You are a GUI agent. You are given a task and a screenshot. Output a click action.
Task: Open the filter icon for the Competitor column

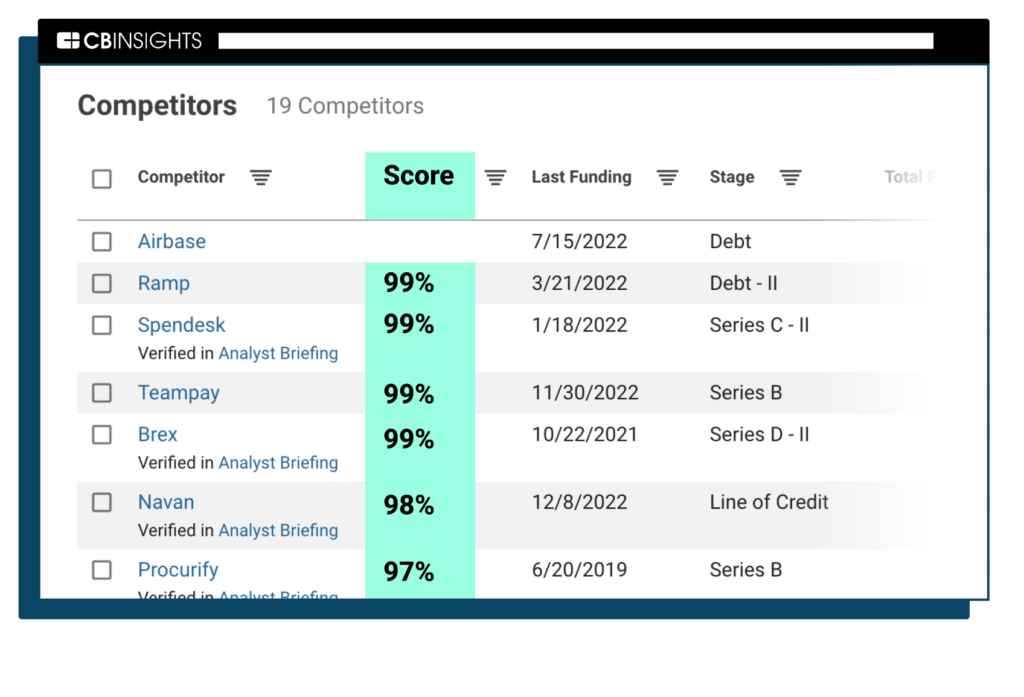[261, 177]
